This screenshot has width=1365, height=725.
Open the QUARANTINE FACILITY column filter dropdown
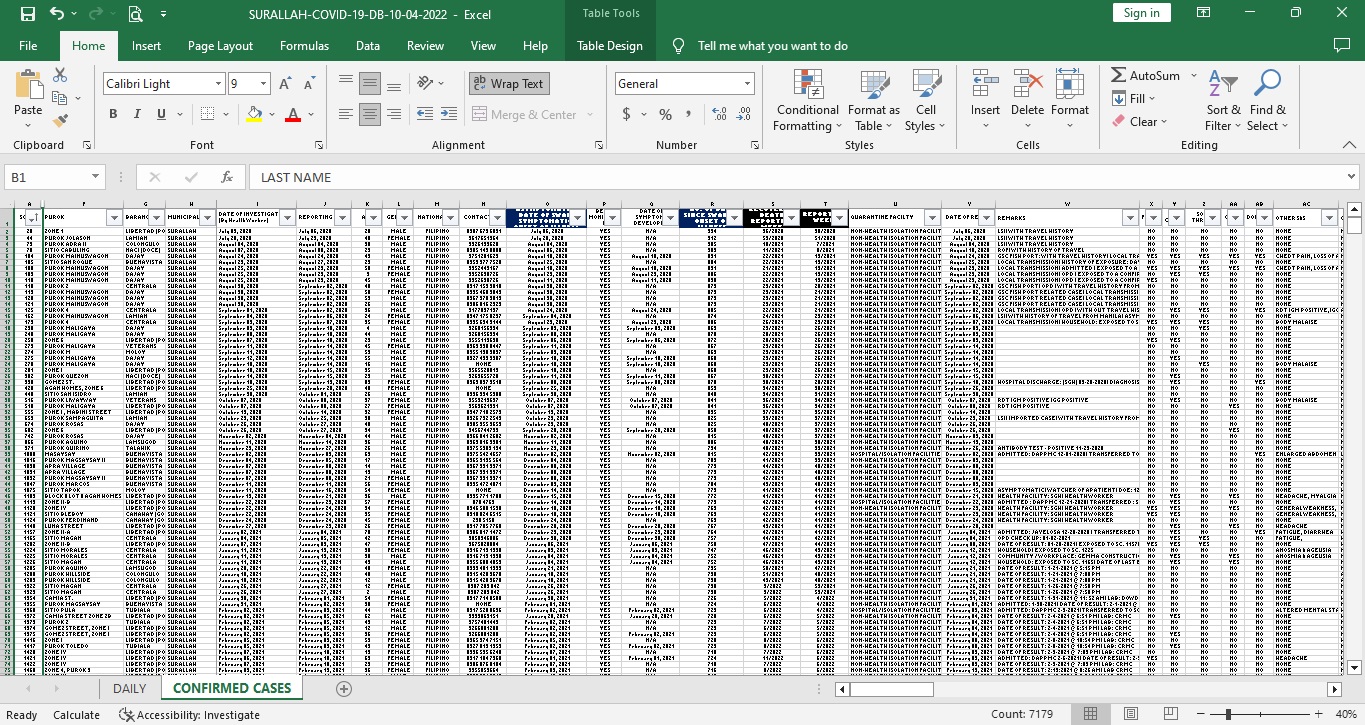coord(932,217)
